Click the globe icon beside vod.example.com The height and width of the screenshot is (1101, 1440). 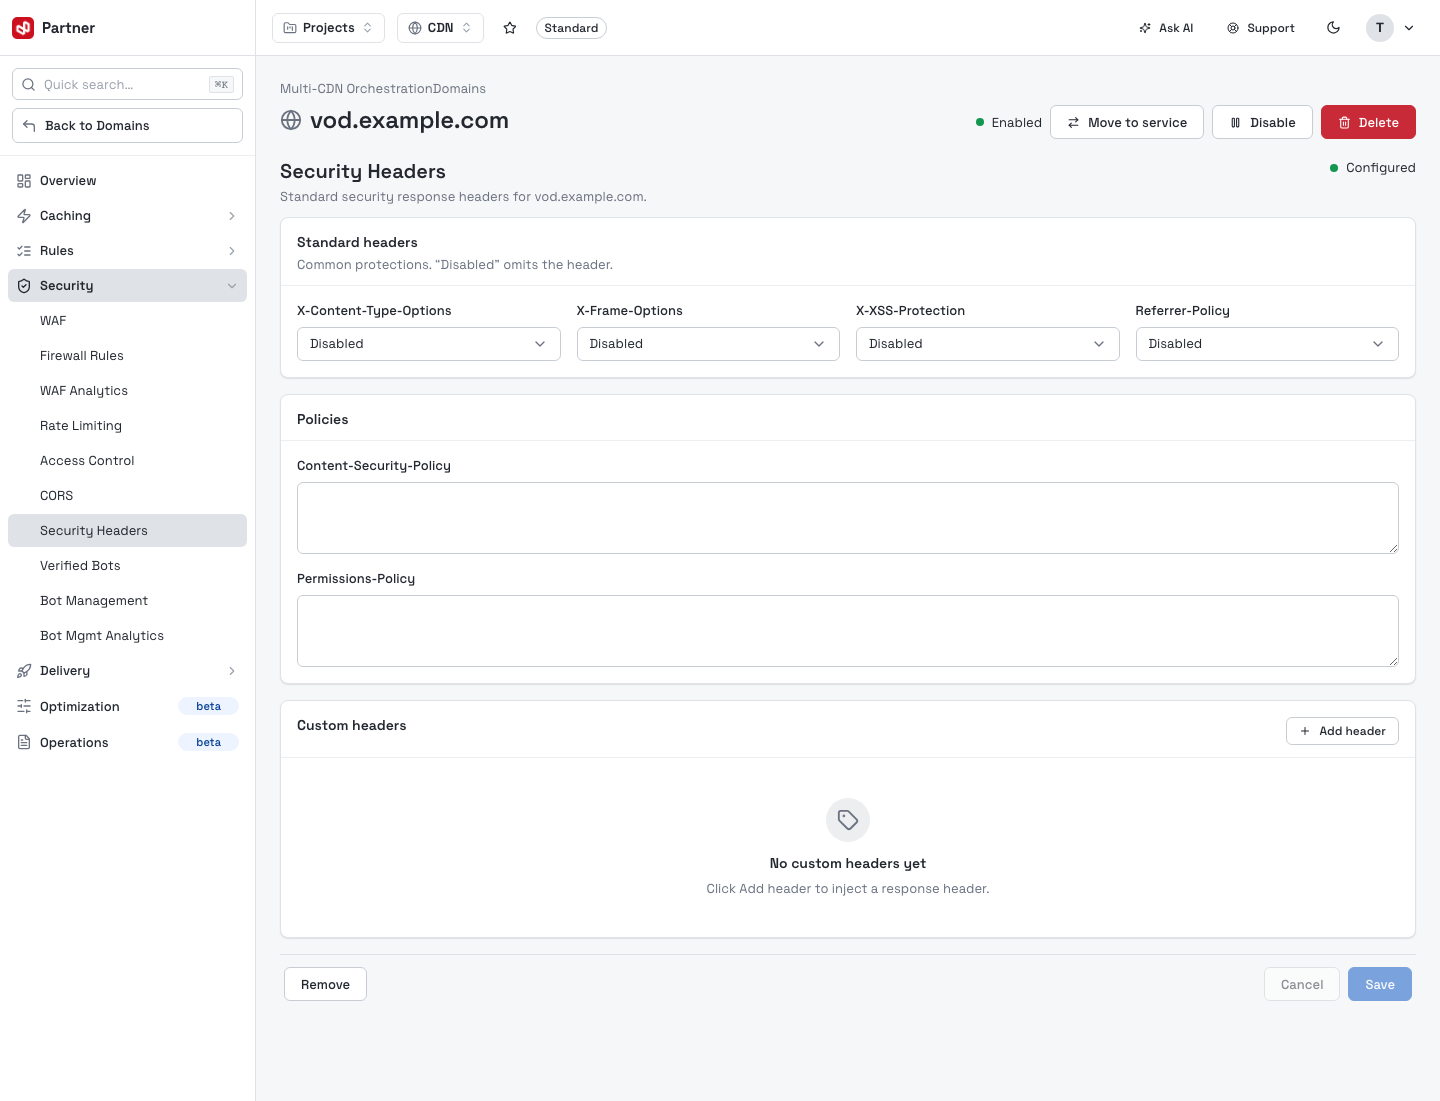pyautogui.click(x=291, y=120)
